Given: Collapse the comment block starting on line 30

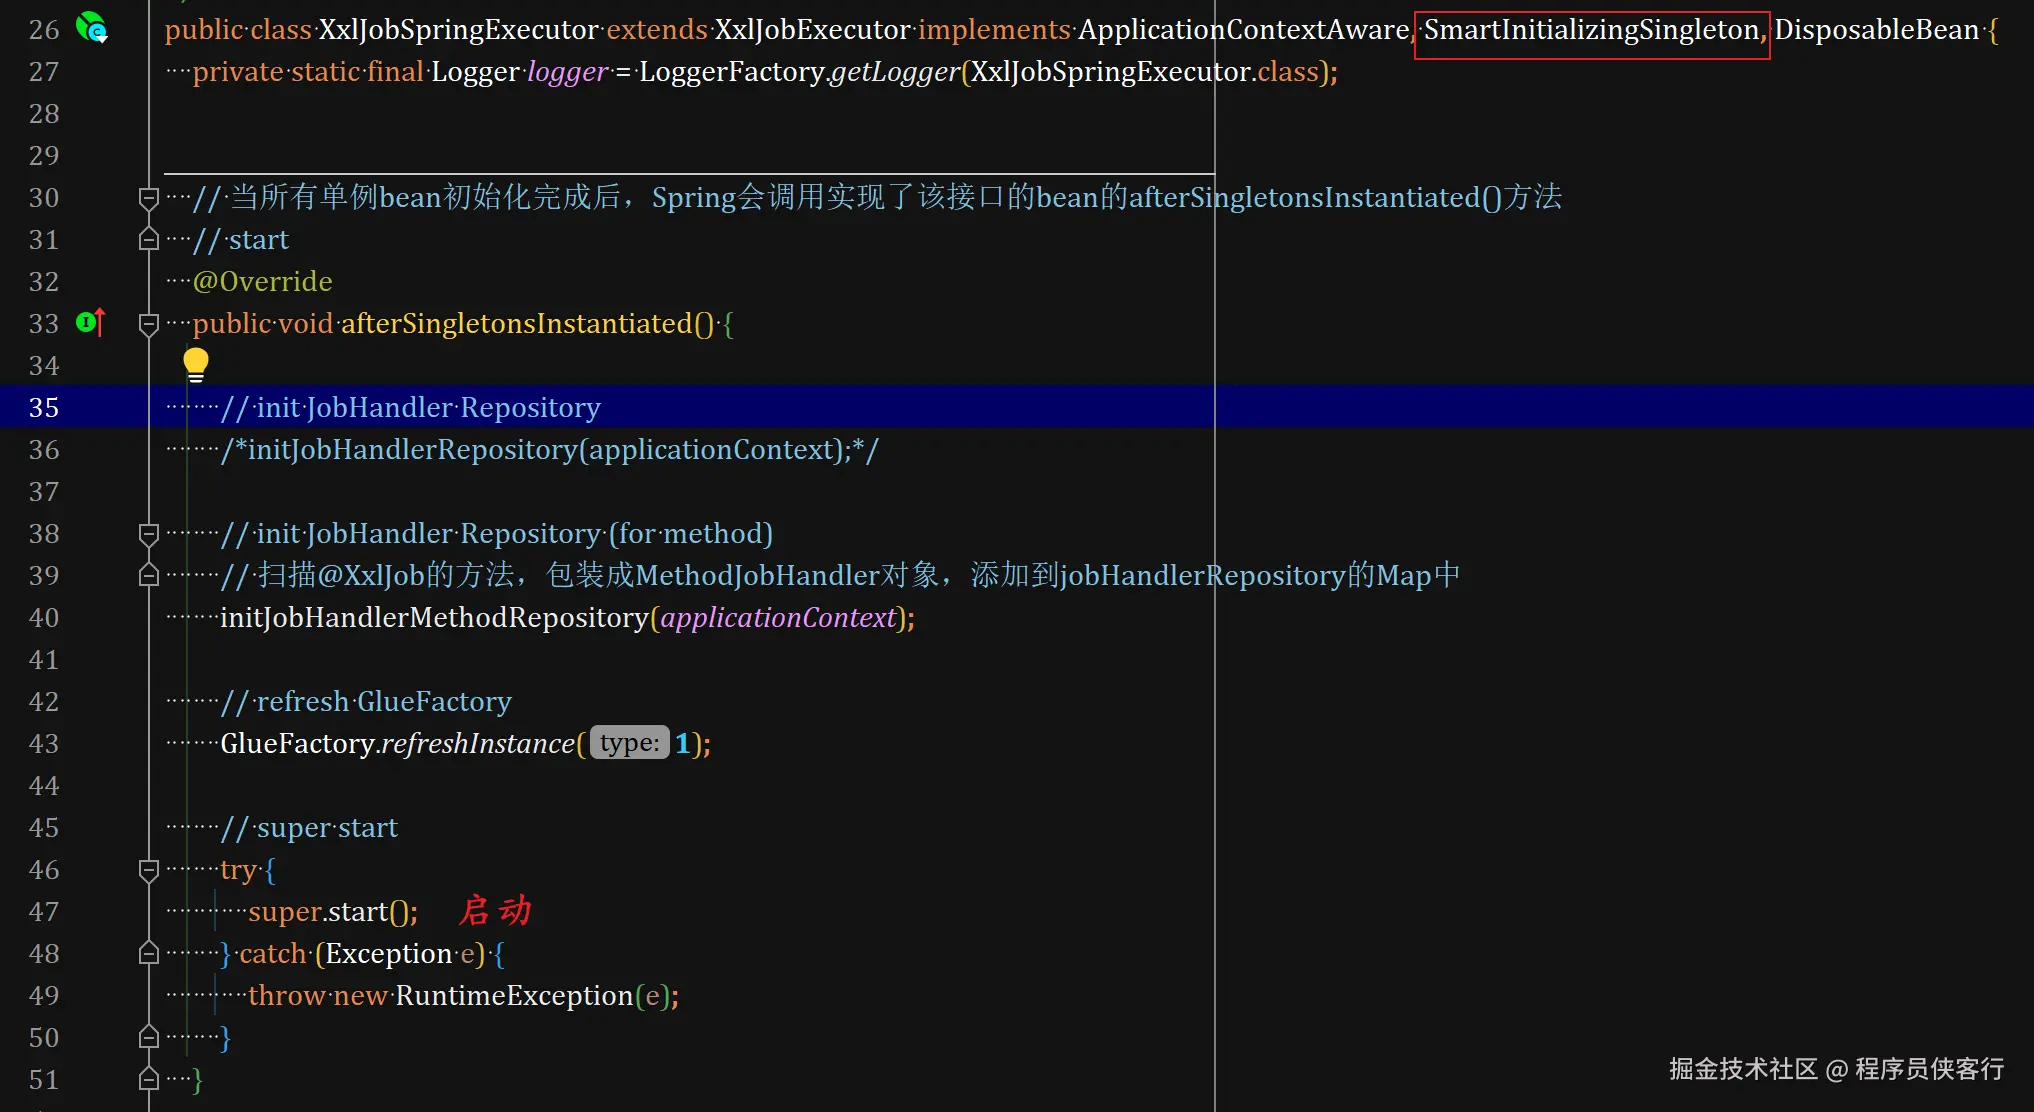Looking at the screenshot, I should [149, 198].
